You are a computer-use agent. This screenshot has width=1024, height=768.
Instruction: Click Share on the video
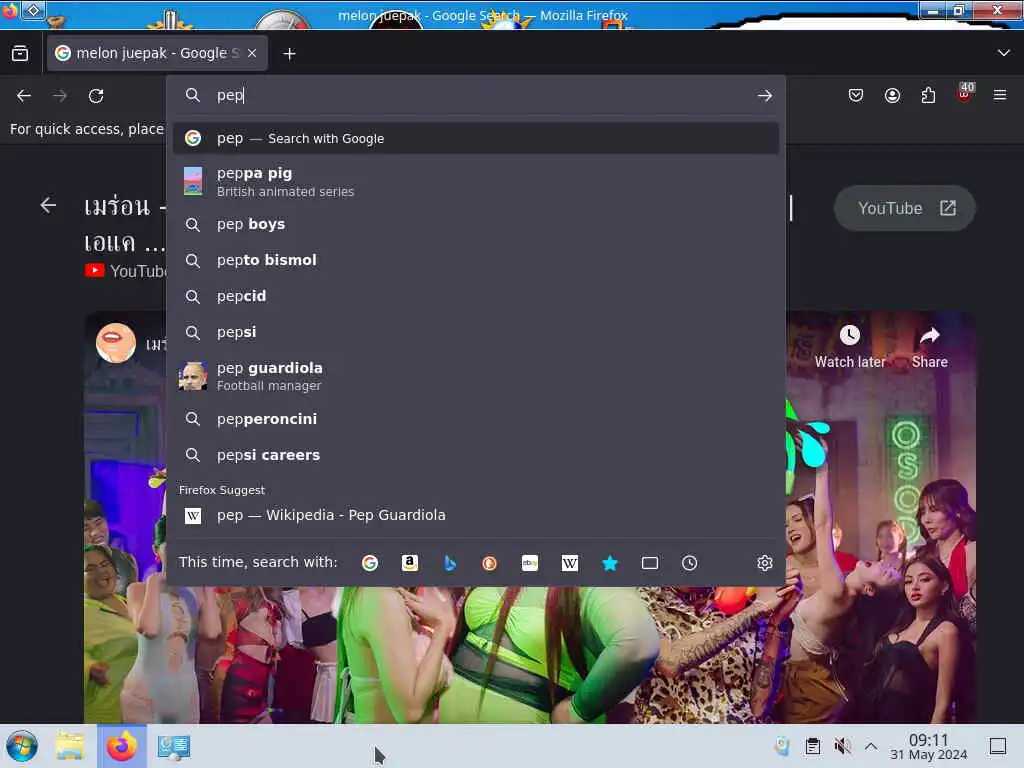click(x=929, y=347)
